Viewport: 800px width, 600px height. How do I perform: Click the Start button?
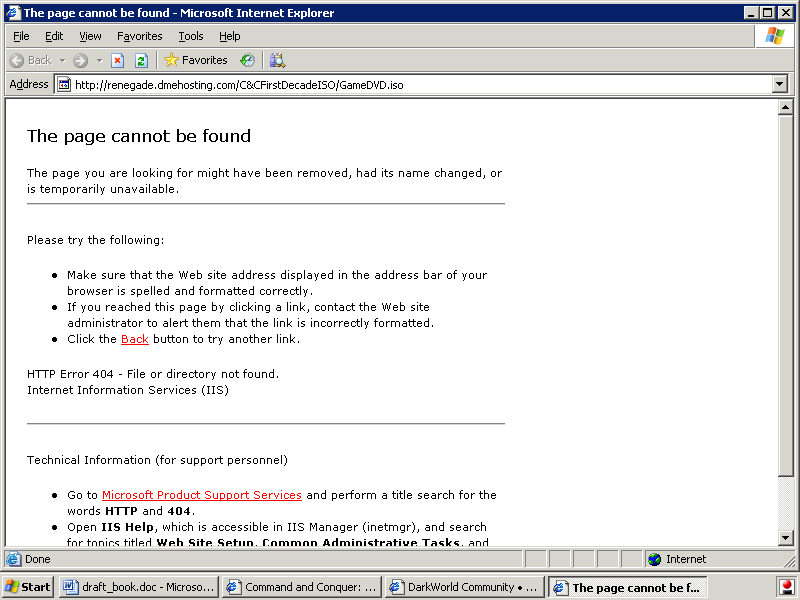28,587
